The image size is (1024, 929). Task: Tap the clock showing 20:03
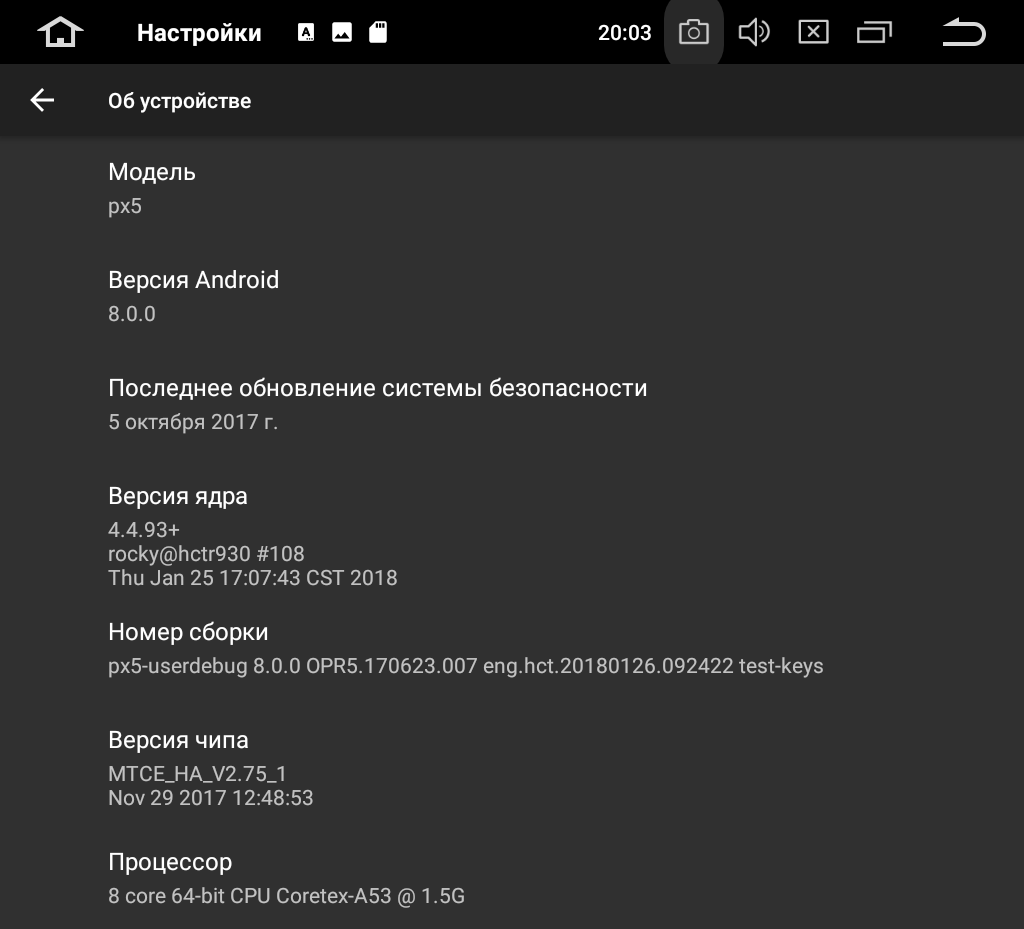(x=624, y=33)
